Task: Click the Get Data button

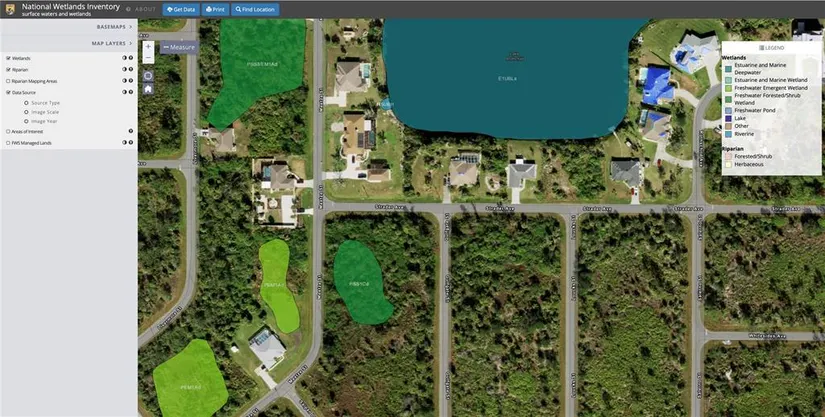Action: (x=181, y=9)
